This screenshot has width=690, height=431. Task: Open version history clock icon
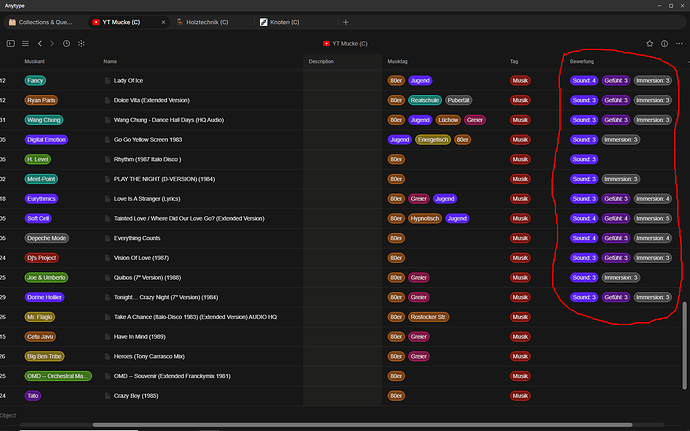pyautogui.click(x=66, y=44)
